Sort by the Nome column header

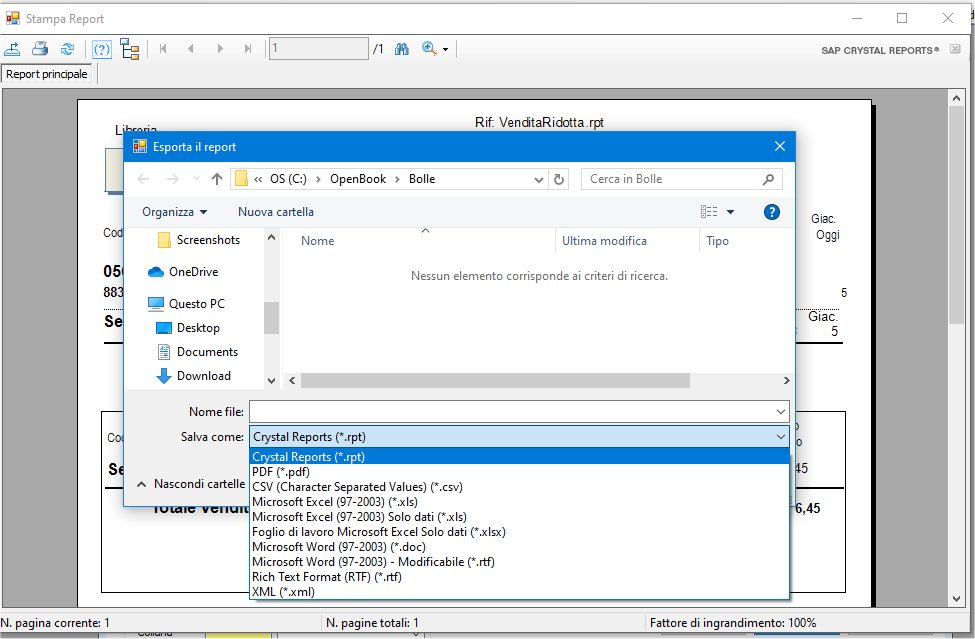[317, 241]
